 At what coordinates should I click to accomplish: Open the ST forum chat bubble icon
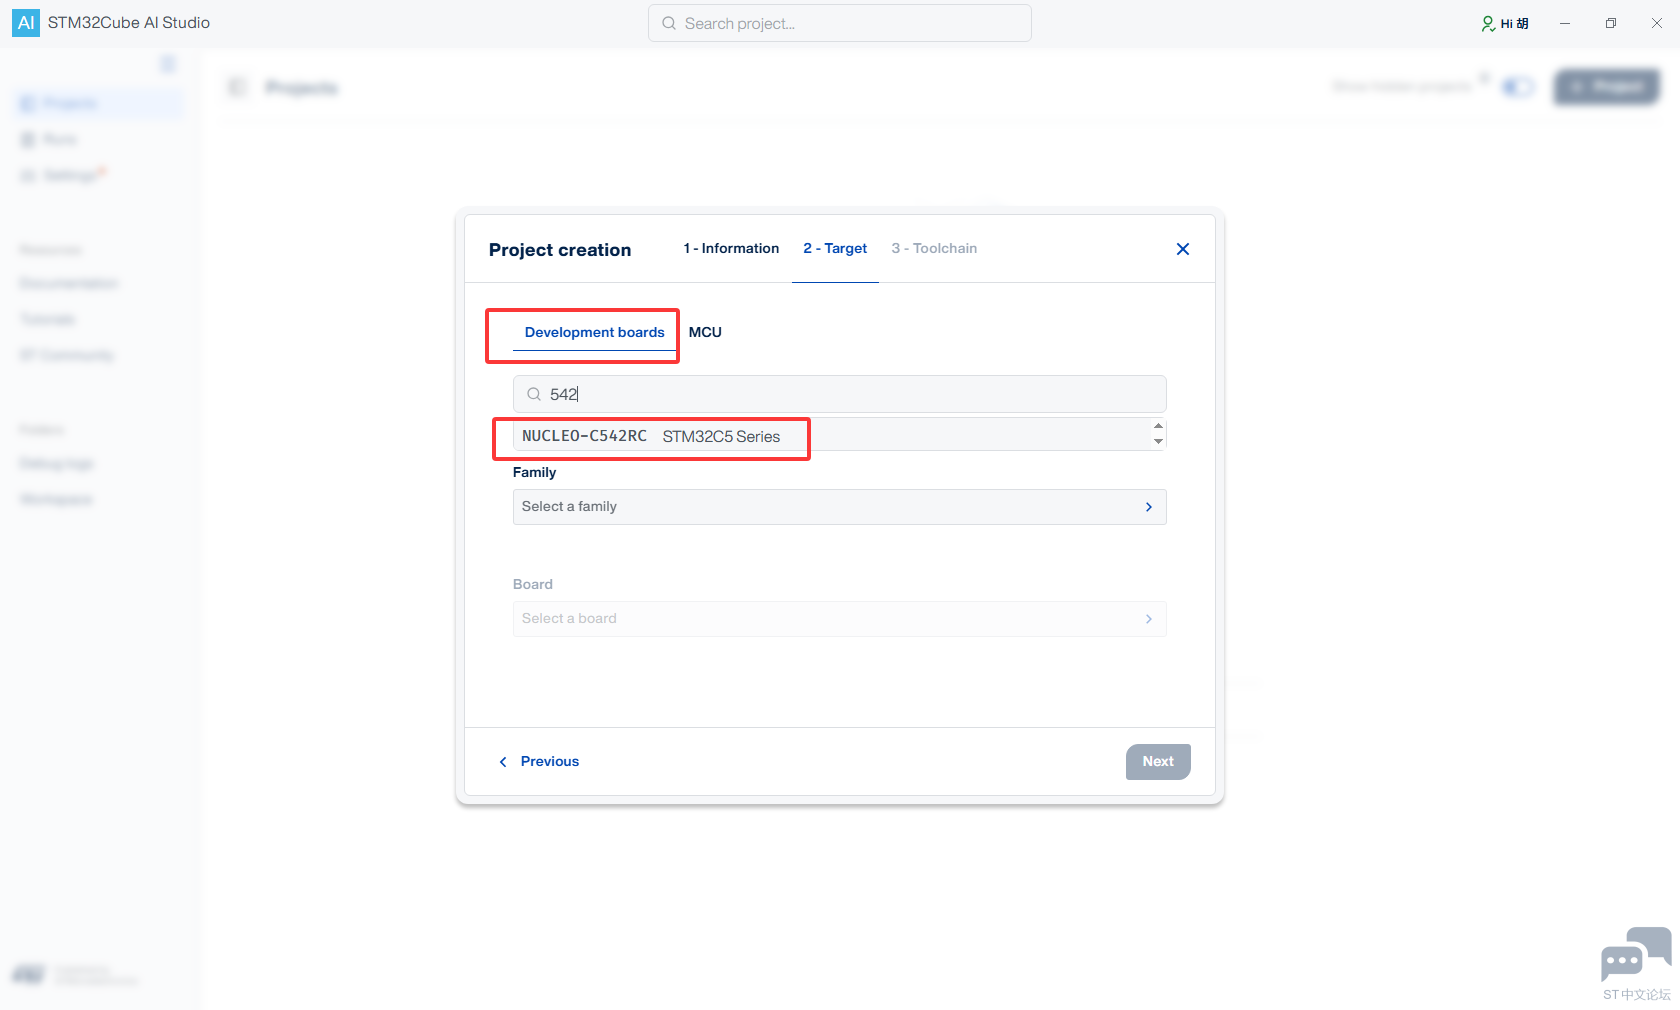tap(1635, 955)
